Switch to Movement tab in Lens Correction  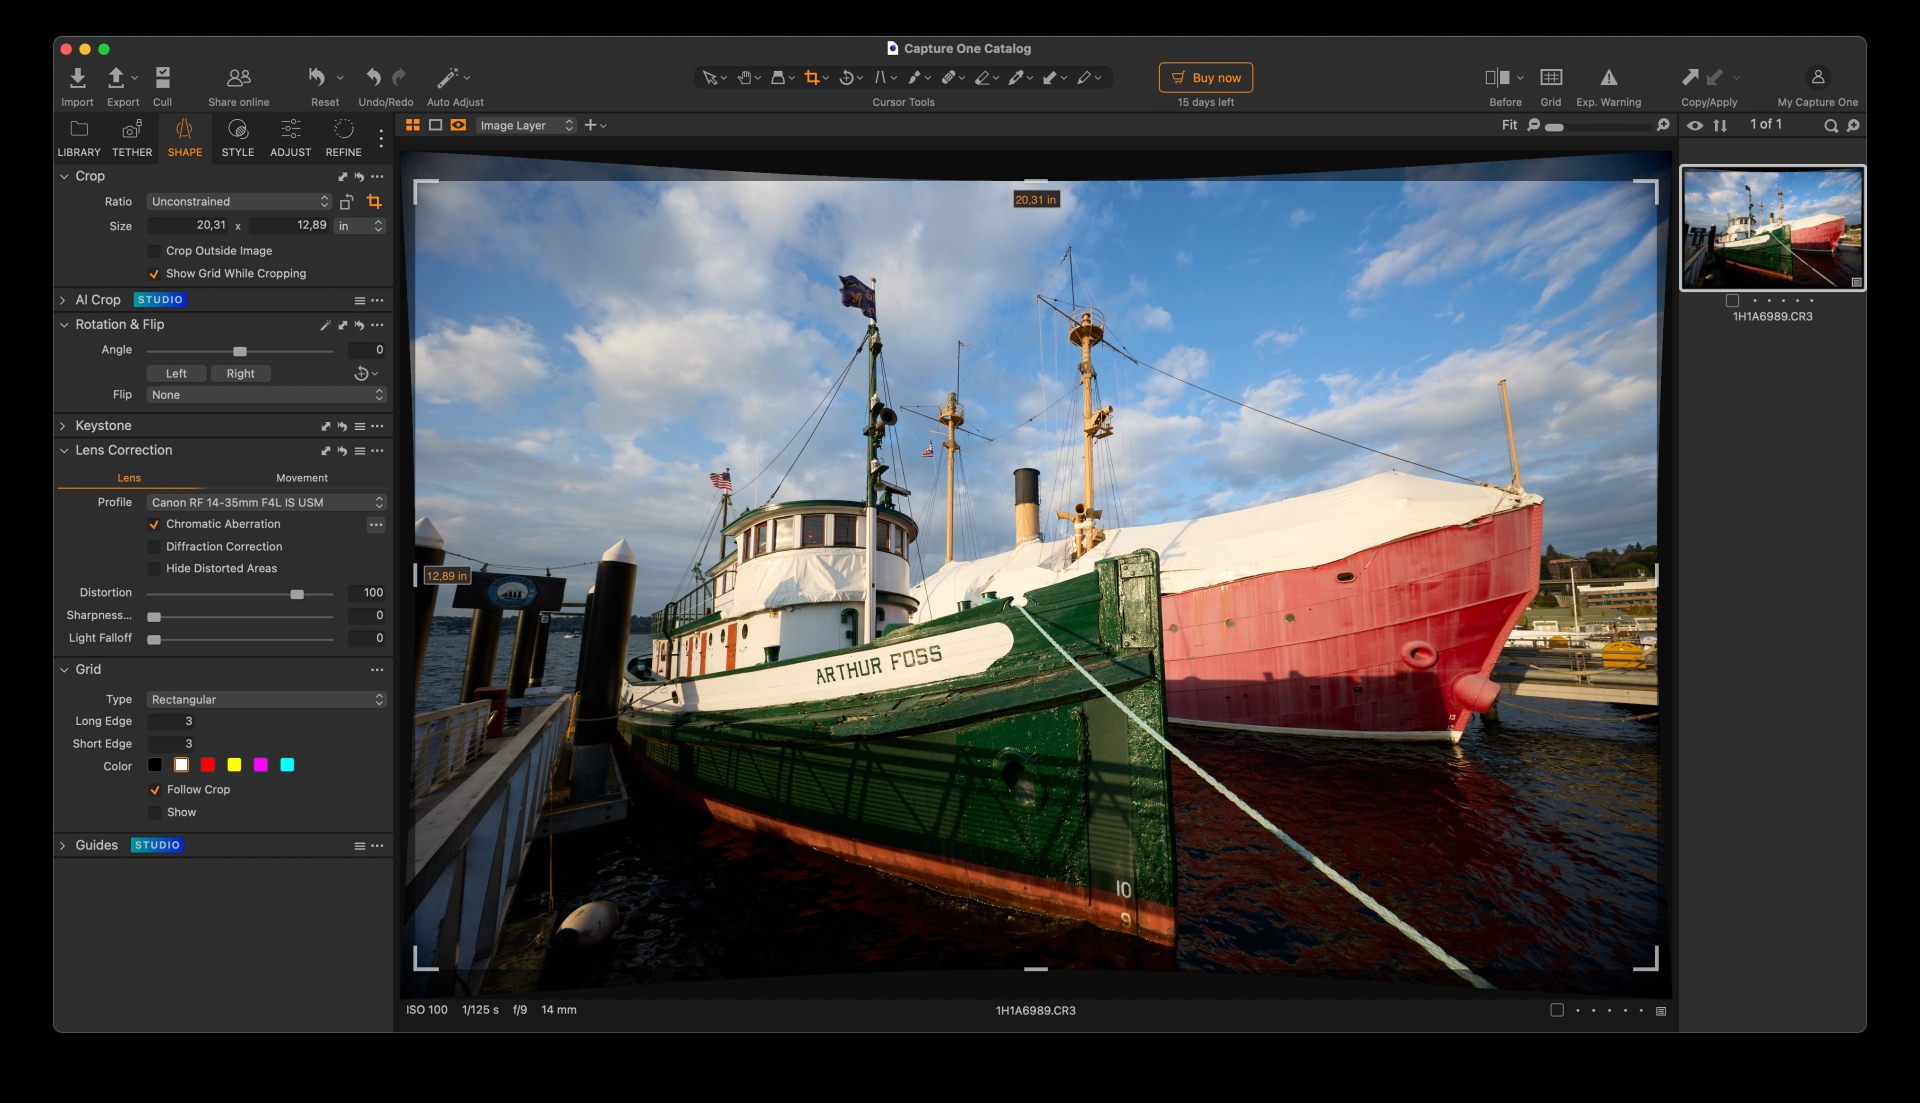click(302, 479)
